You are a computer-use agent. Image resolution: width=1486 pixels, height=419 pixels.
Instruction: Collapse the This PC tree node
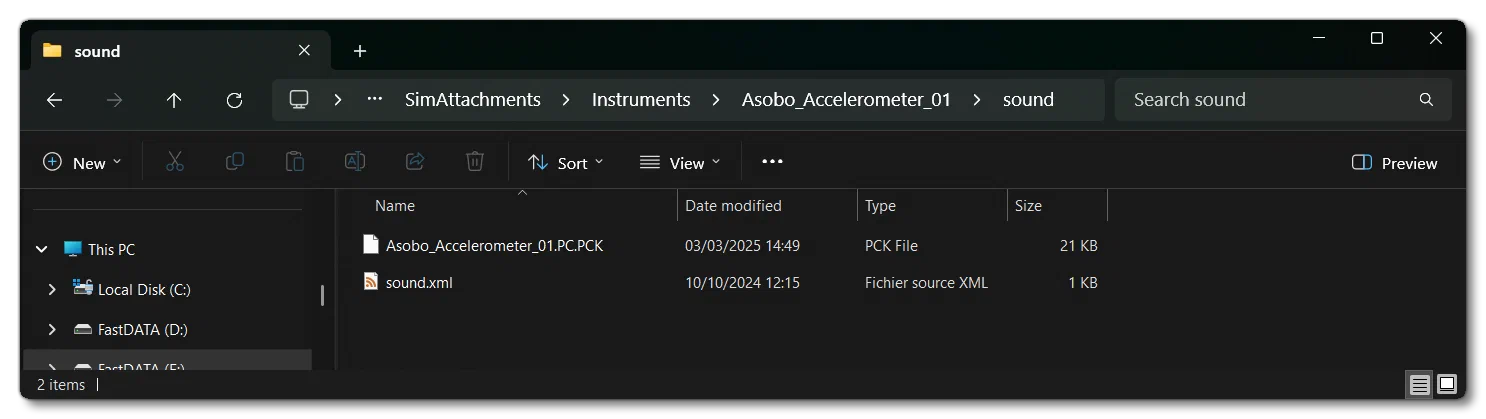(42, 249)
